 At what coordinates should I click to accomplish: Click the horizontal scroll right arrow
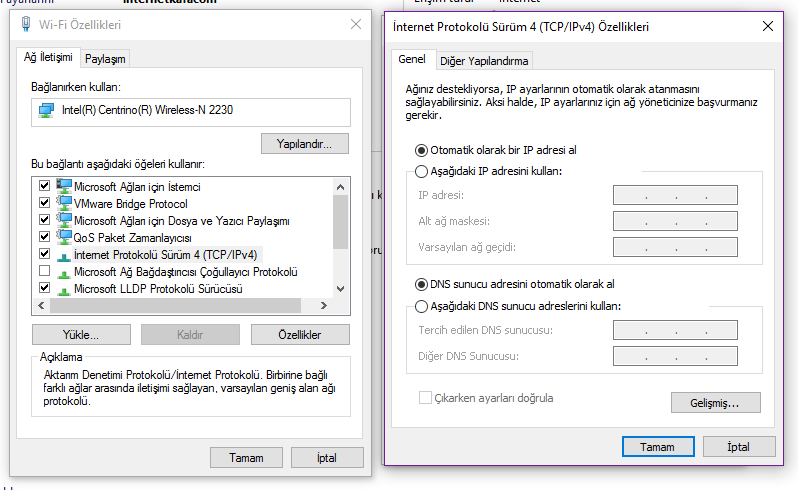coord(324,305)
